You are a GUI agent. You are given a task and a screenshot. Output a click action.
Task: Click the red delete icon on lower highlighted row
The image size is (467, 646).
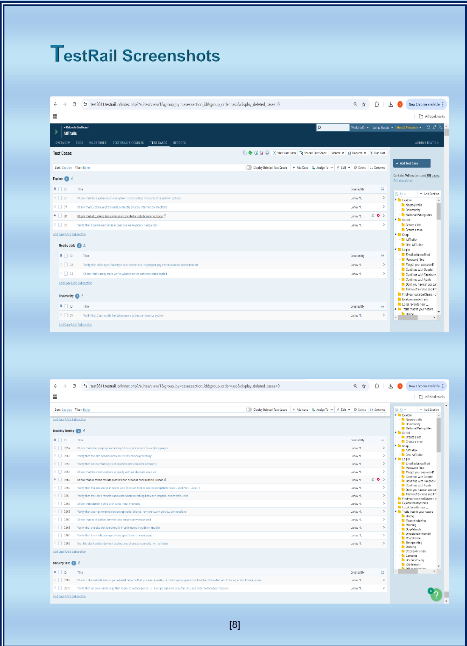(x=378, y=480)
